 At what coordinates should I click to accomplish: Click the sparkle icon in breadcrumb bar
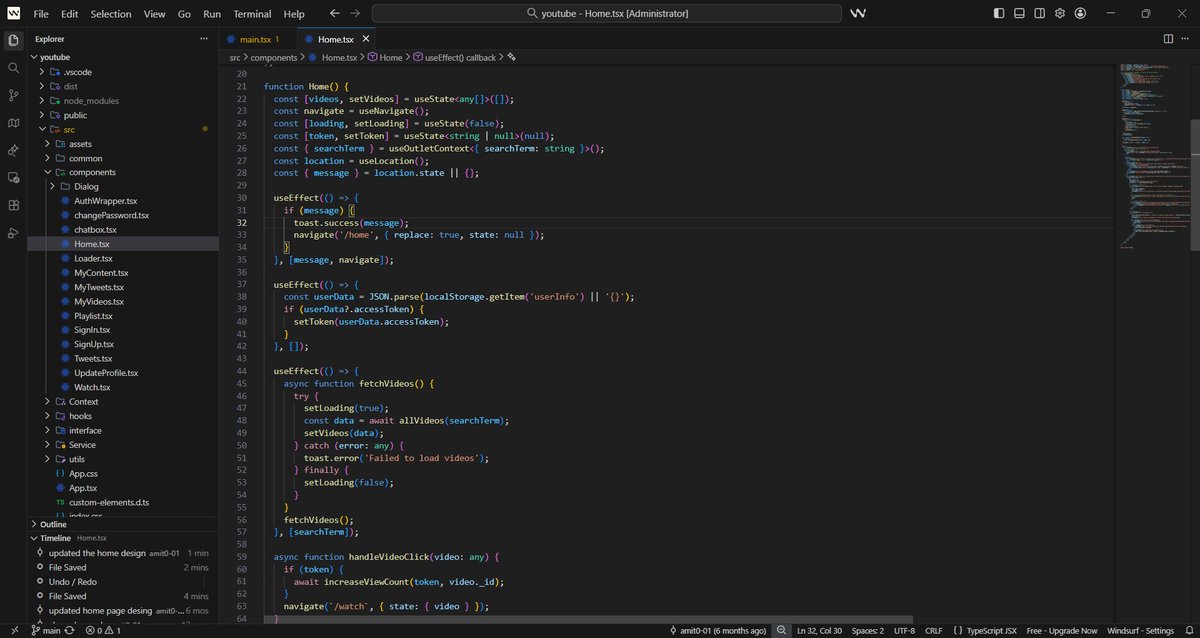coord(511,58)
